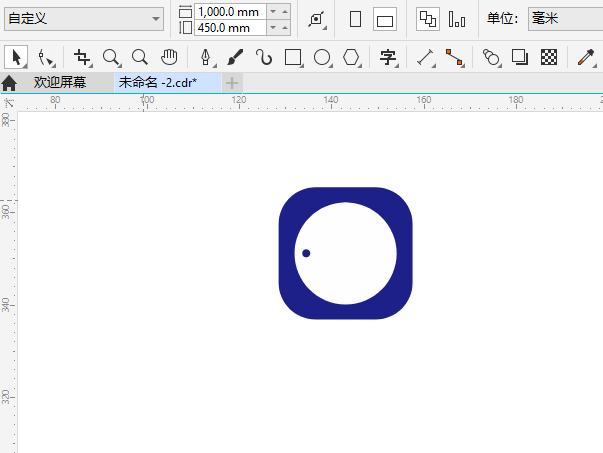The height and width of the screenshot is (453, 603).
Task: Select the Pan hand tool
Action: (x=169, y=57)
